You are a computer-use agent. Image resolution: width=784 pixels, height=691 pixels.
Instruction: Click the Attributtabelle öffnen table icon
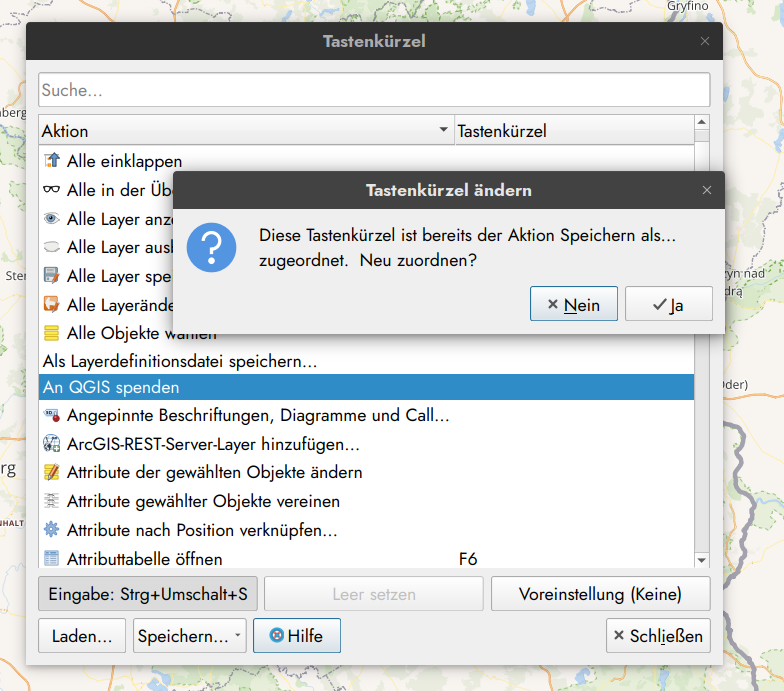(52, 559)
